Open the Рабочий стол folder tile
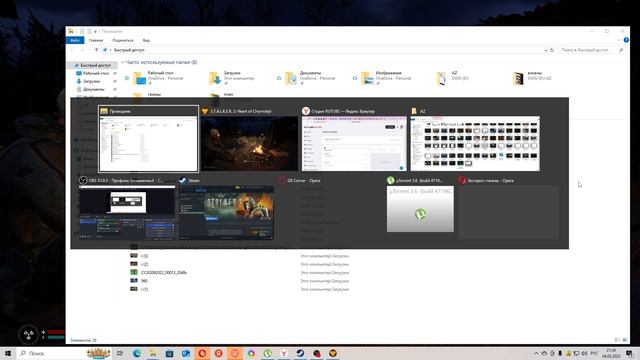This screenshot has width=640, height=360. click(x=158, y=78)
